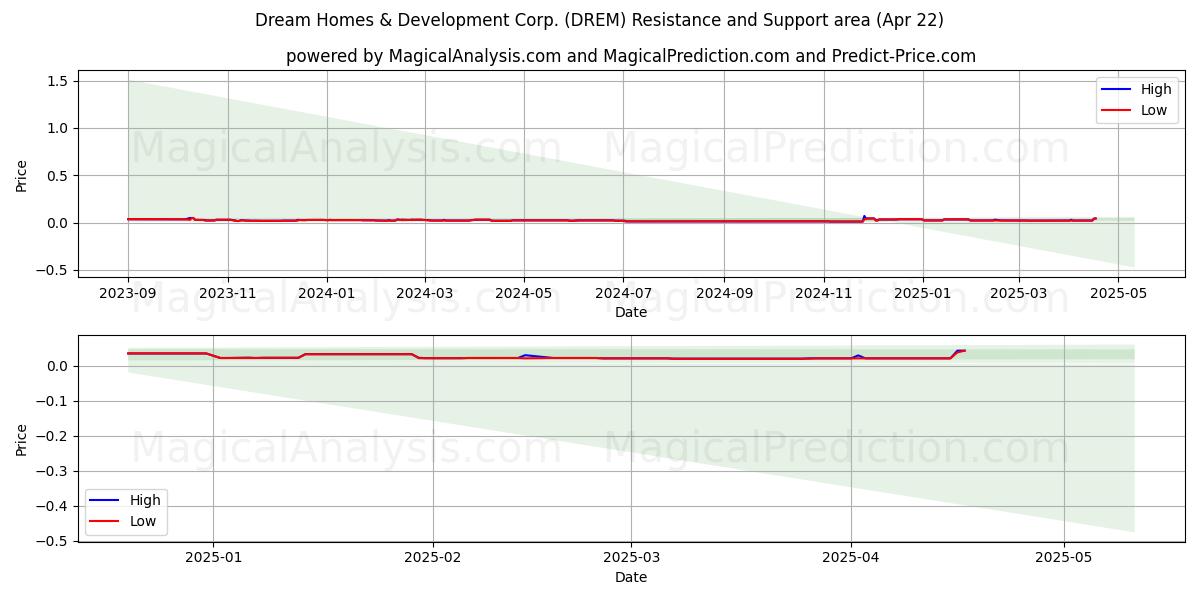The height and width of the screenshot is (600, 1200).
Task: Click the 2024-01 tick label on upper x-axis
Action: (327, 294)
